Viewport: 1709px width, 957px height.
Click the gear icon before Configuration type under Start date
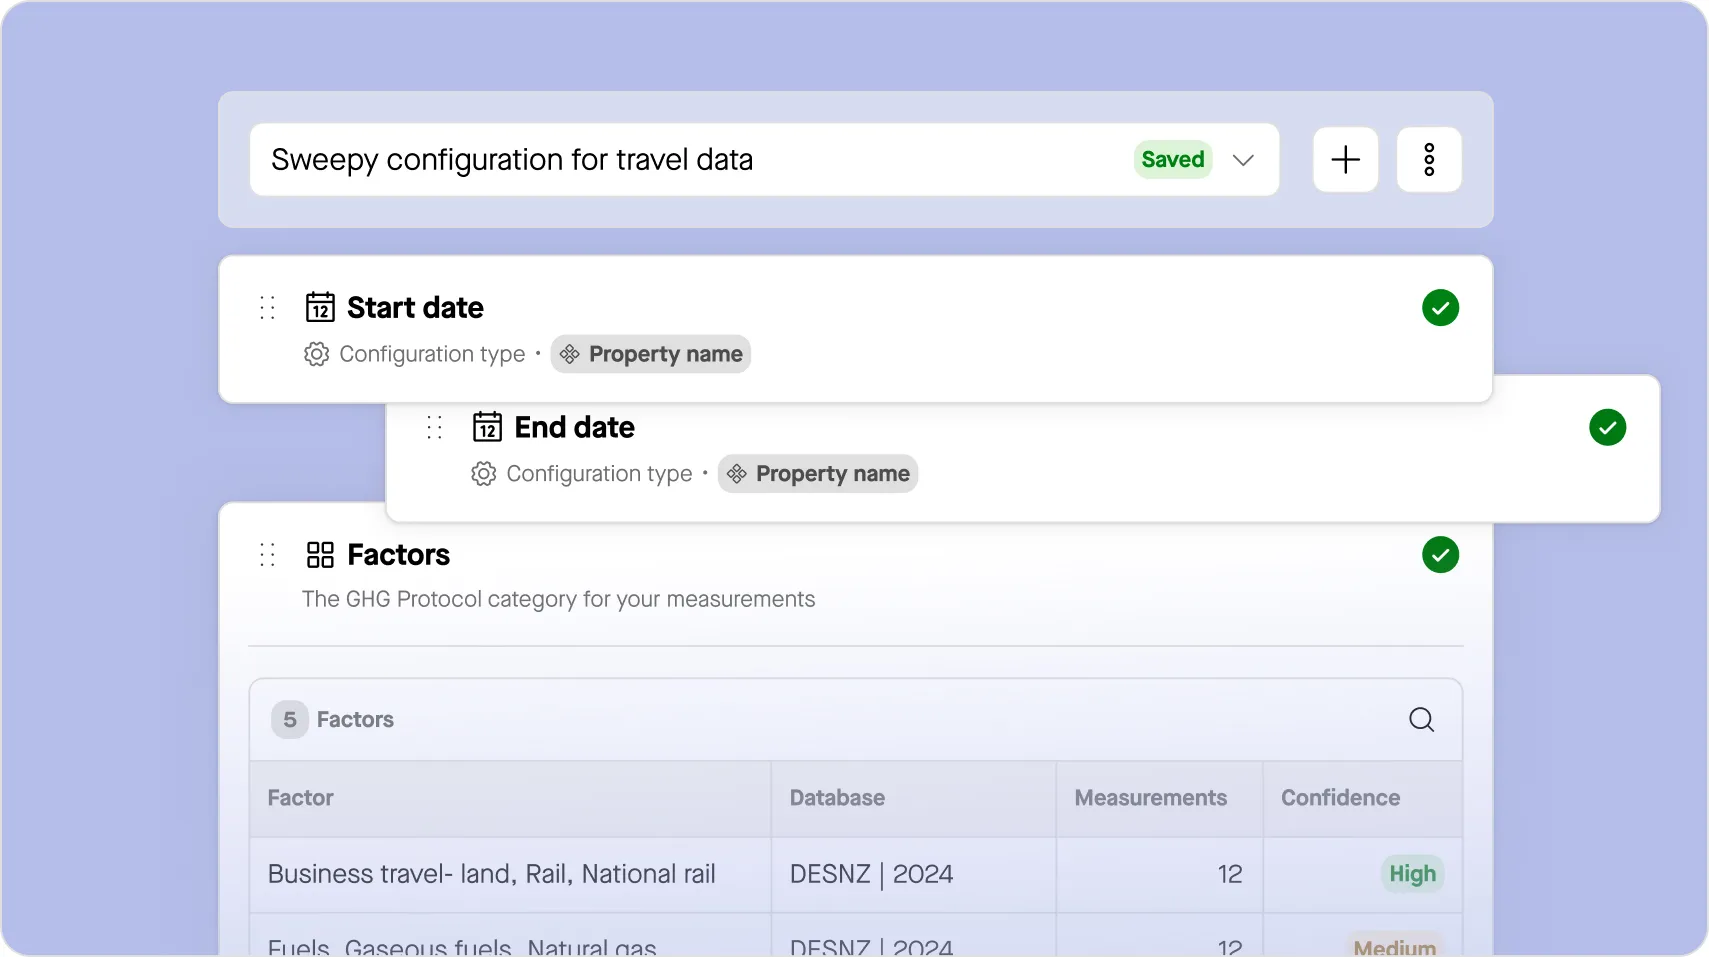pos(314,354)
